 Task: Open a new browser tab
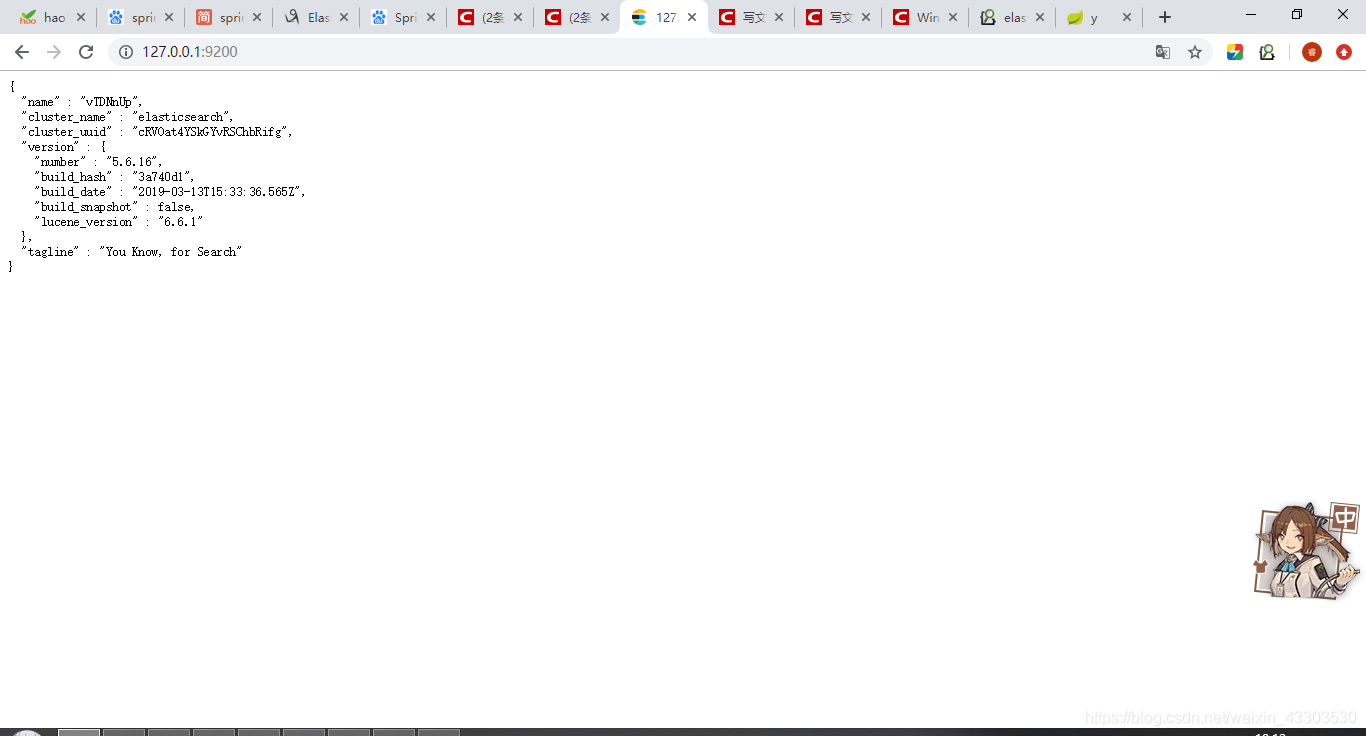click(x=1165, y=17)
